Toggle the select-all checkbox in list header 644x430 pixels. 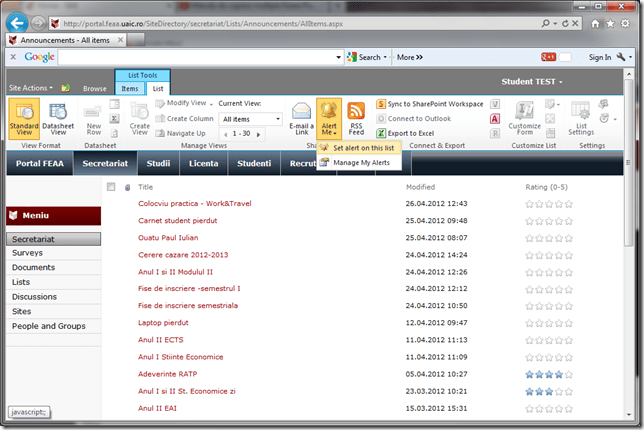click(x=111, y=187)
